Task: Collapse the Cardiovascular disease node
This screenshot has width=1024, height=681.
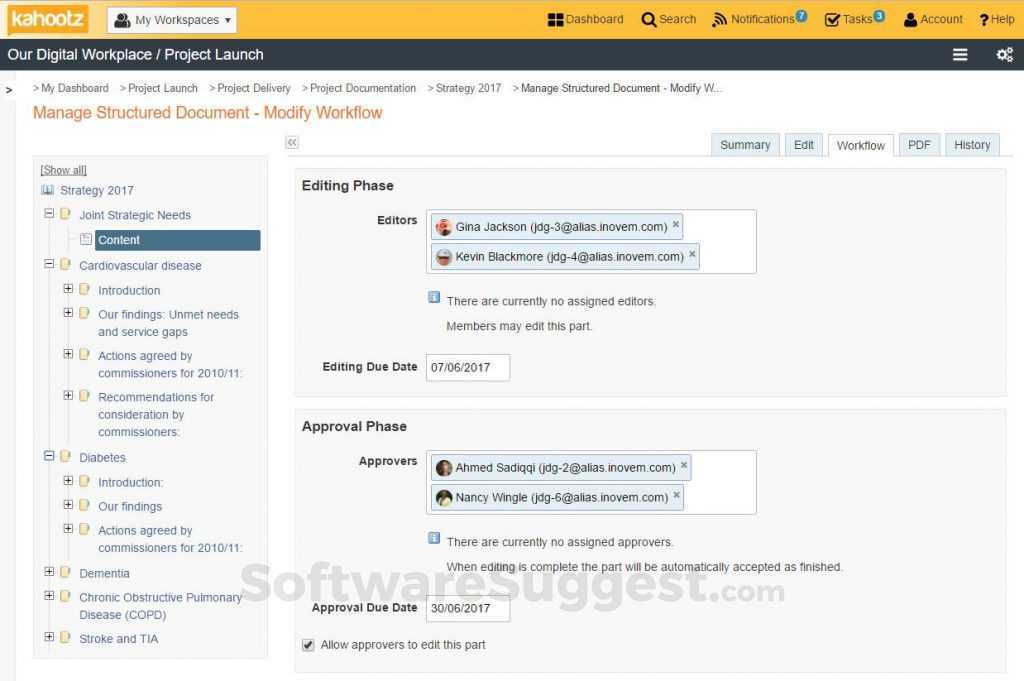Action: coord(49,264)
